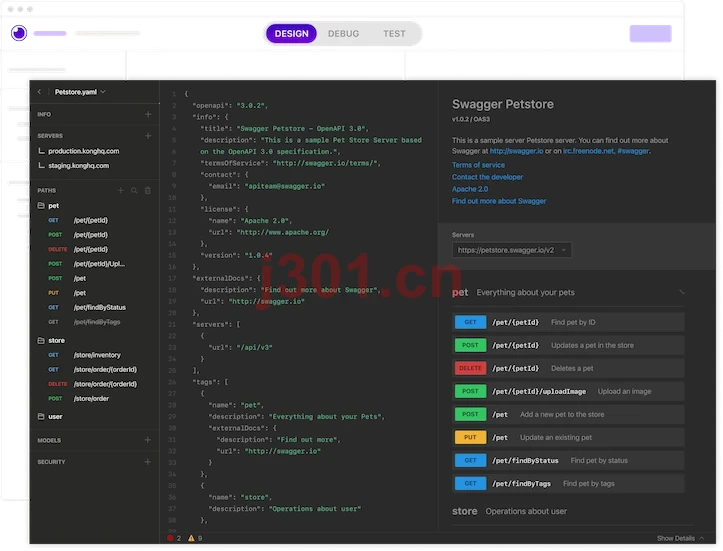Add a new server with plus icon

point(148,136)
